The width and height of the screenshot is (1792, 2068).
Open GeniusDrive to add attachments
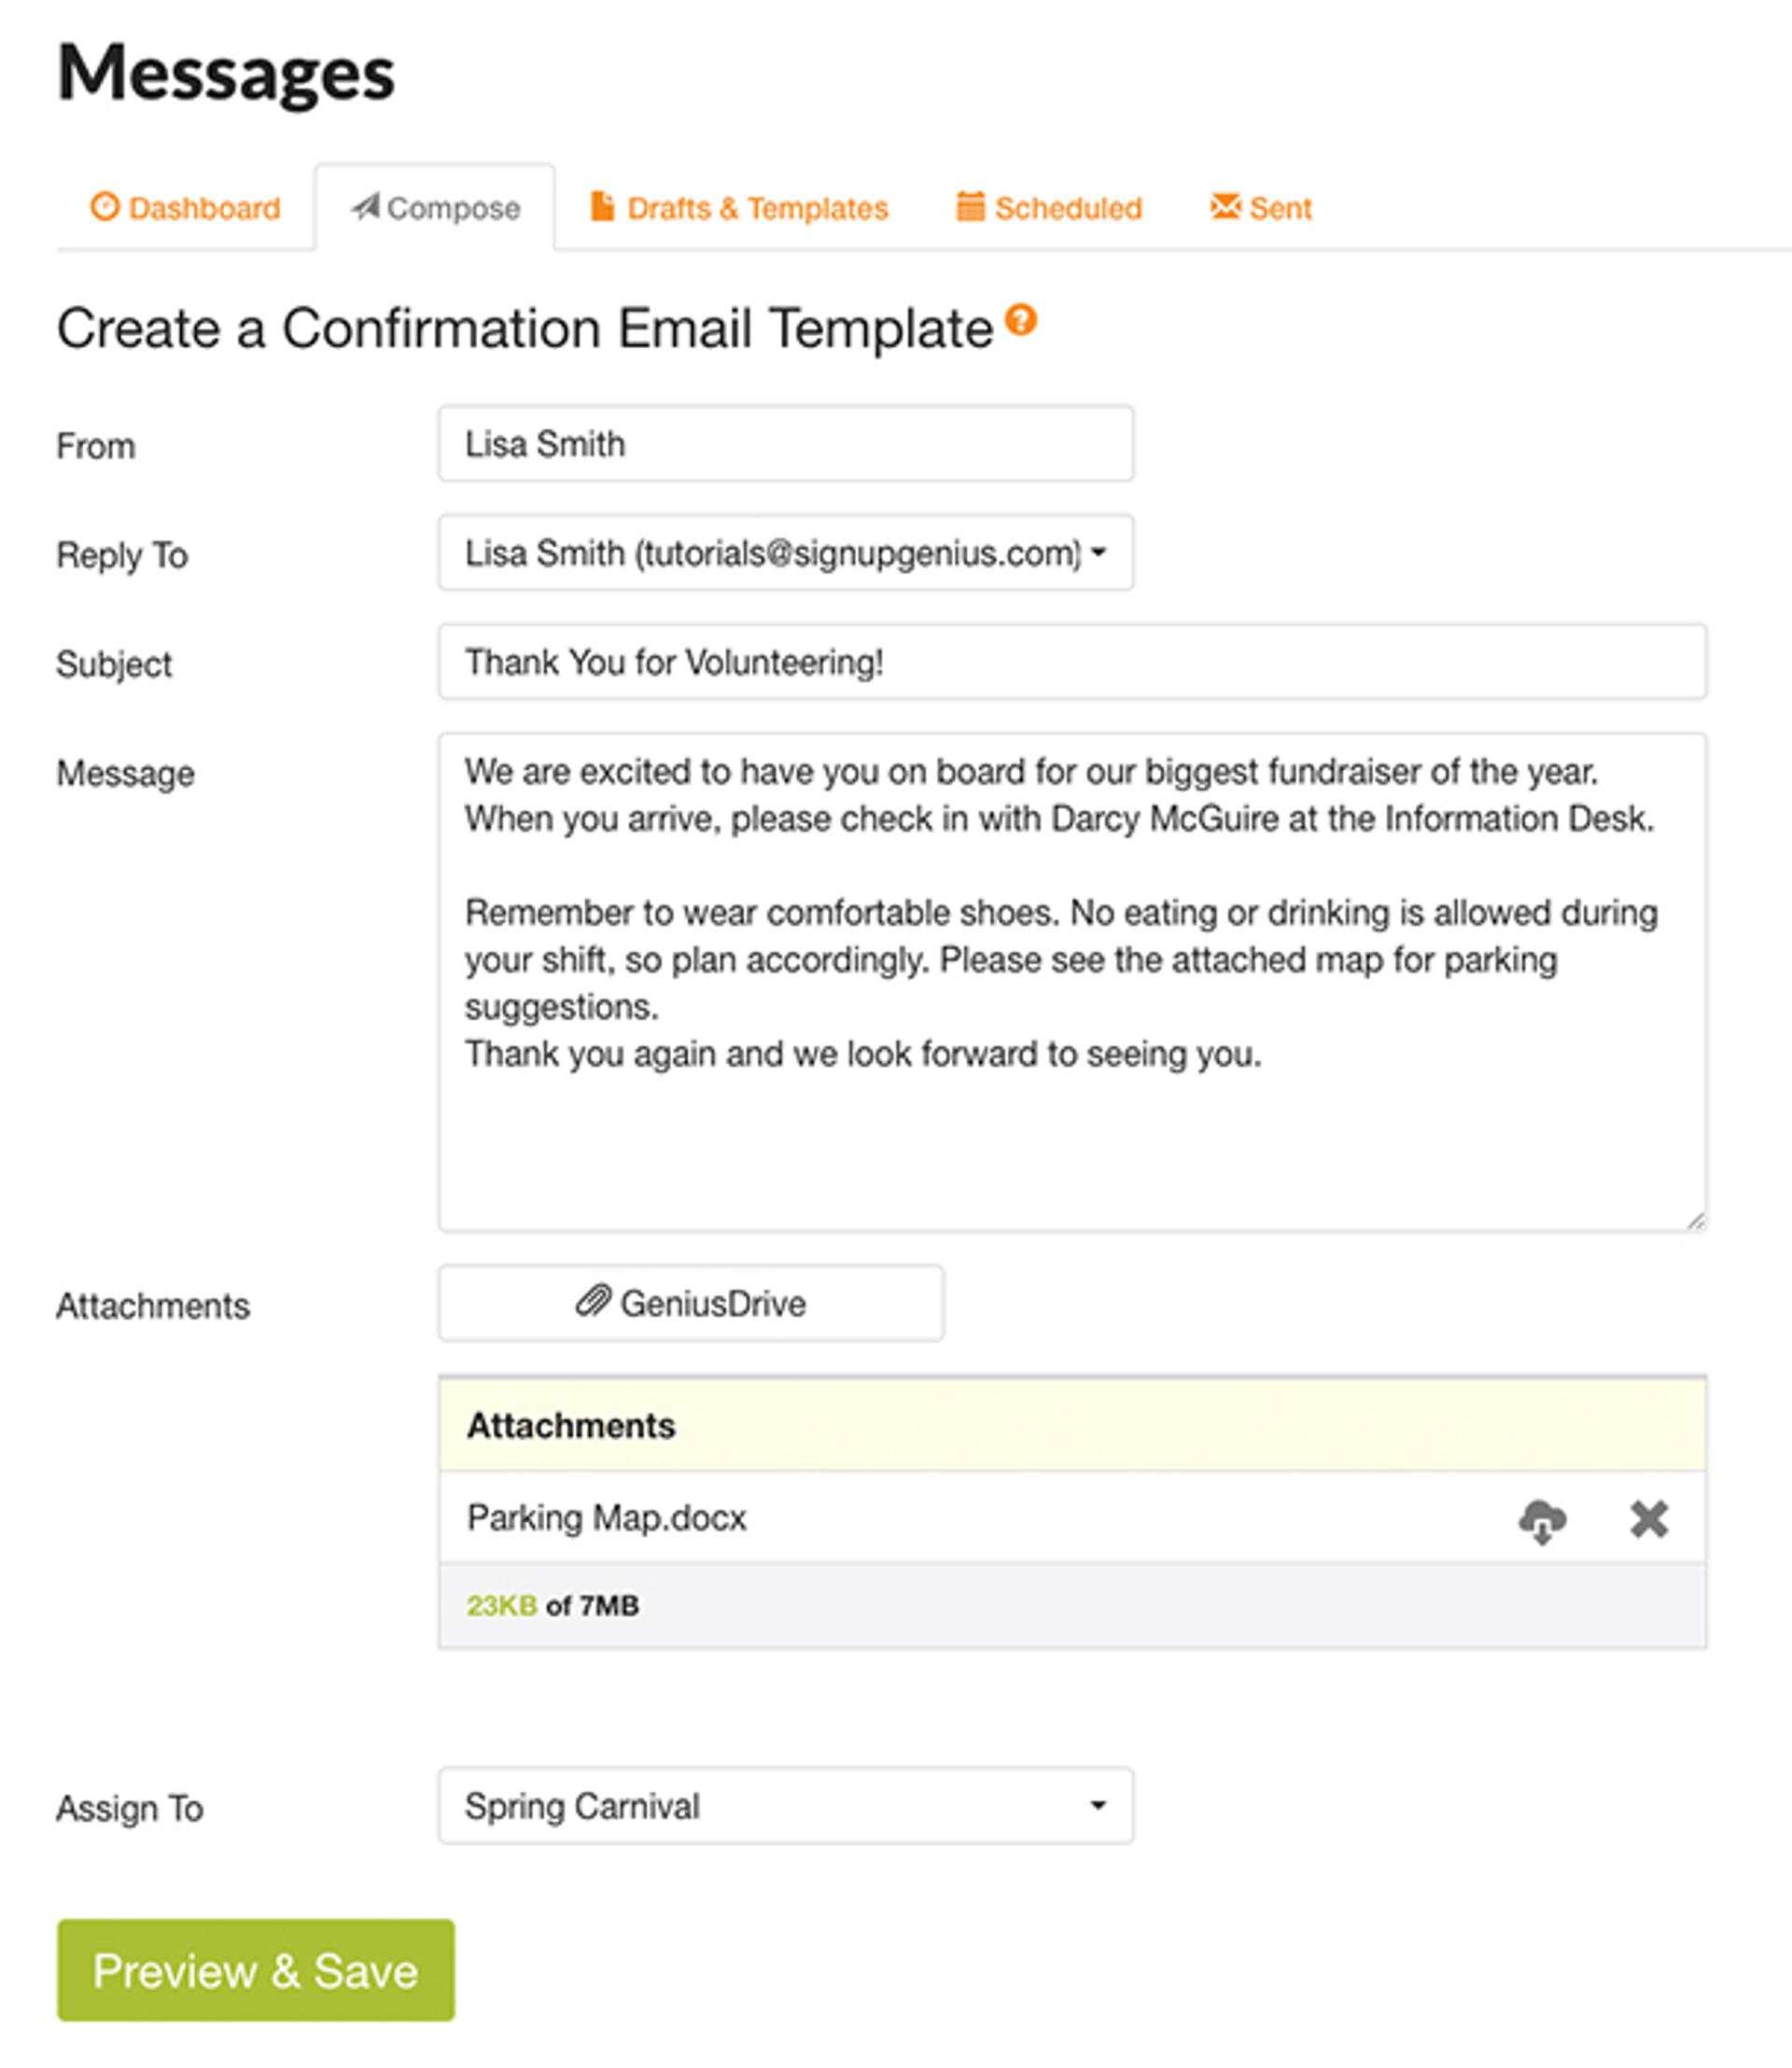tap(691, 1302)
